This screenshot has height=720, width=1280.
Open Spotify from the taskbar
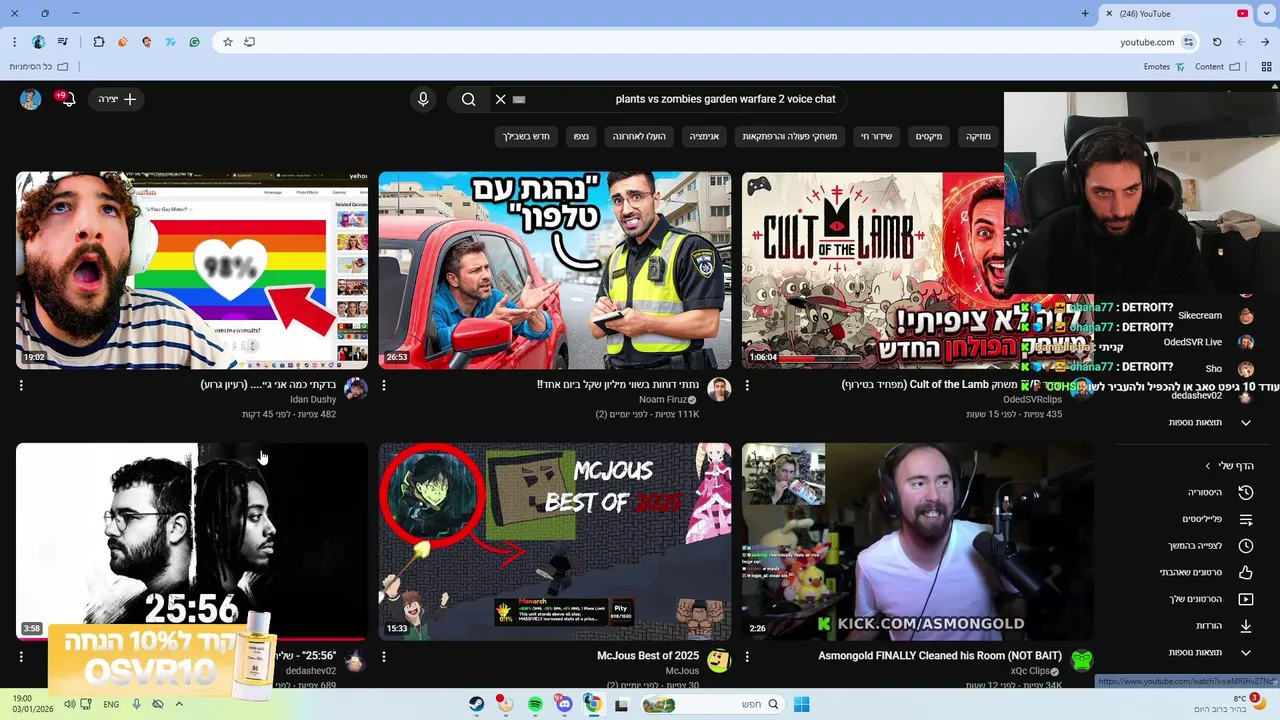535,704
